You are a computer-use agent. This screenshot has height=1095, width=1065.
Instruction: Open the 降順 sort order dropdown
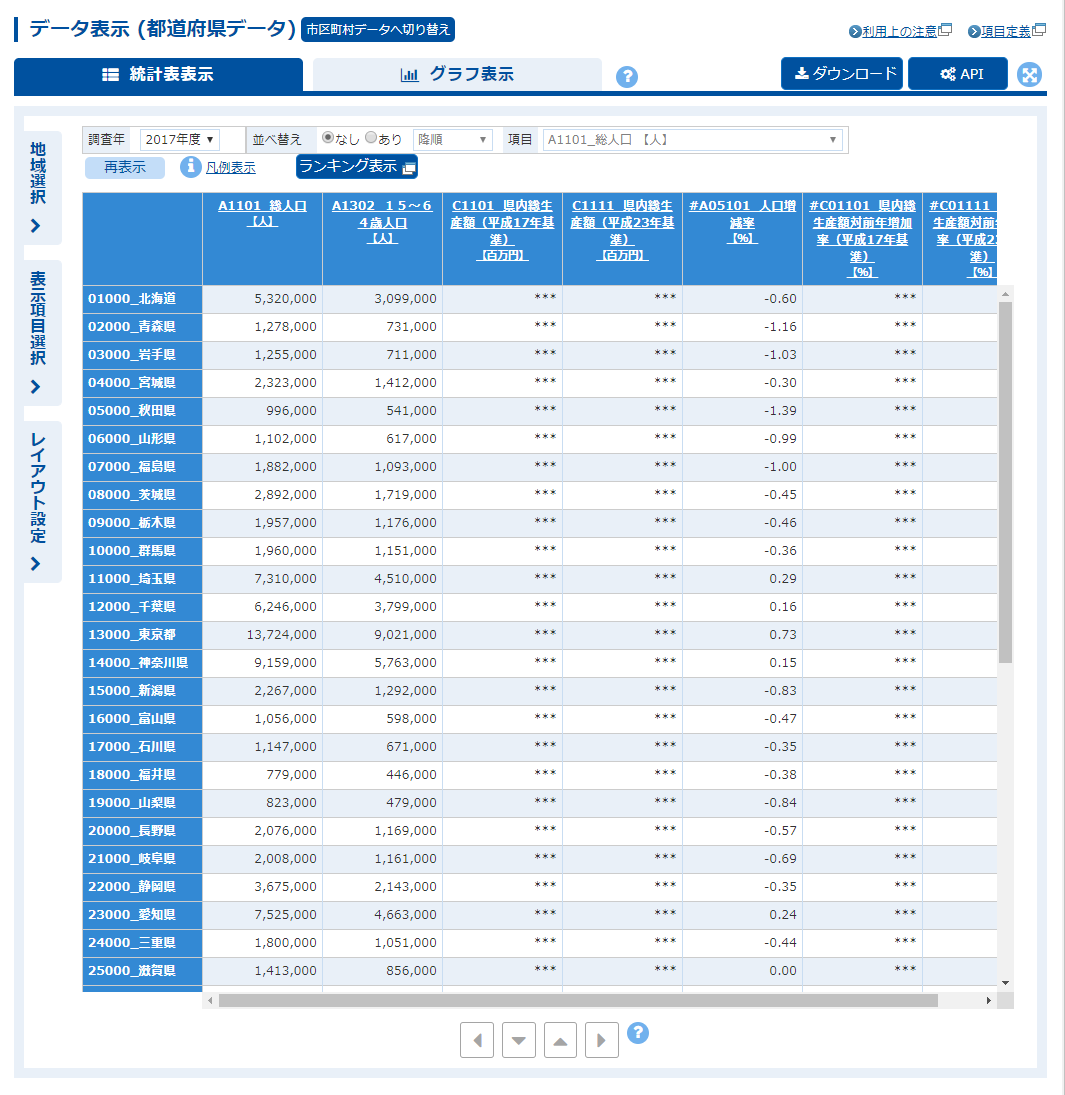click(452, 139)
